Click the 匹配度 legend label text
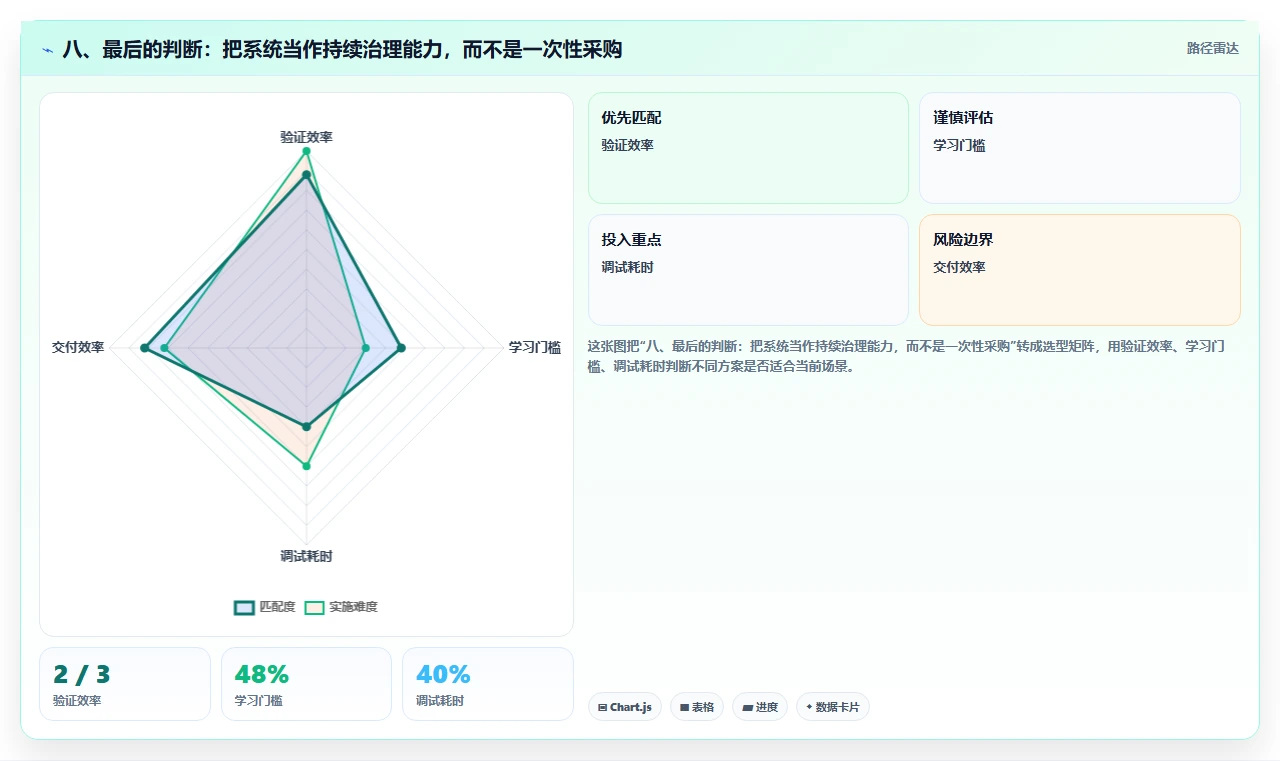The height and width of the screenshot is (761, 1280). click(x=277, y=607)
